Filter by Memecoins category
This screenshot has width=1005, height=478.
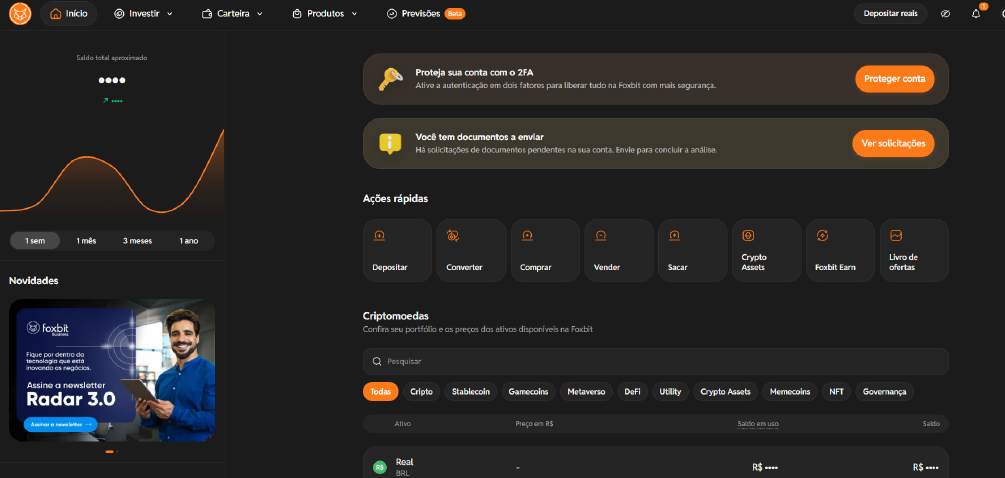click(x=790, y=391)
